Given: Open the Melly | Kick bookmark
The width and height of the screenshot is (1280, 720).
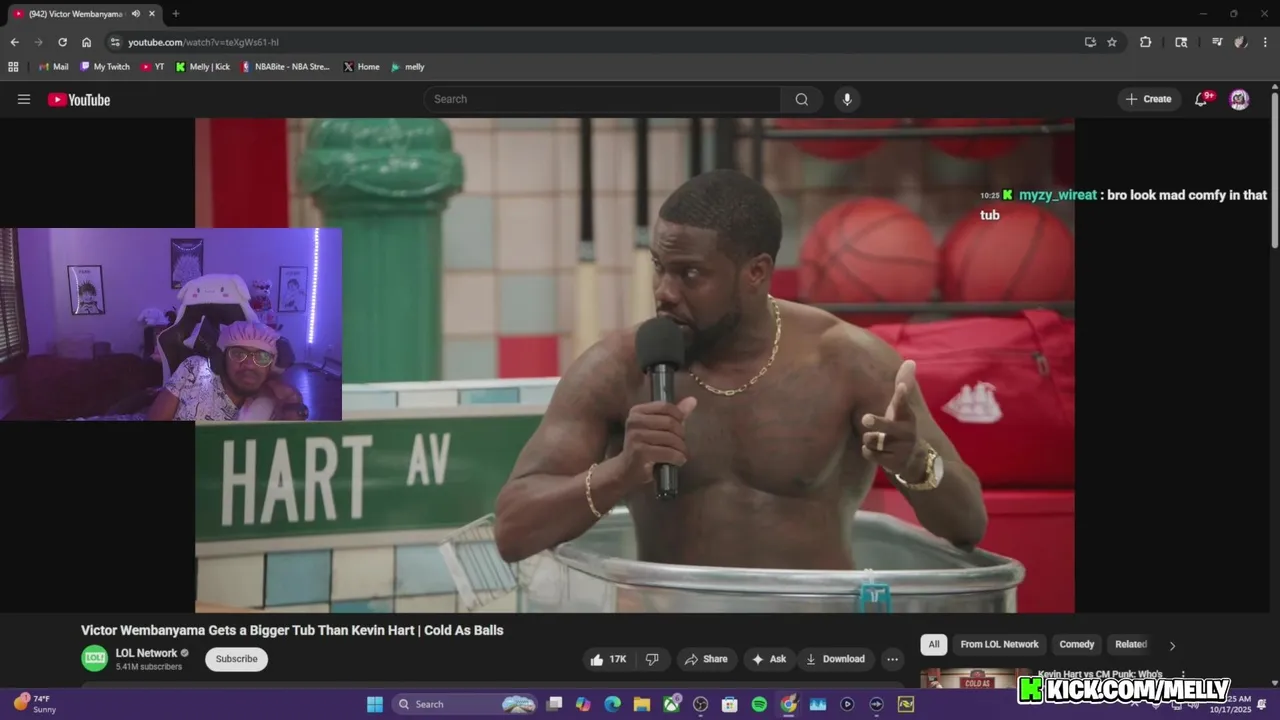Looking at the screenshot, I should [x=203, y=67].
